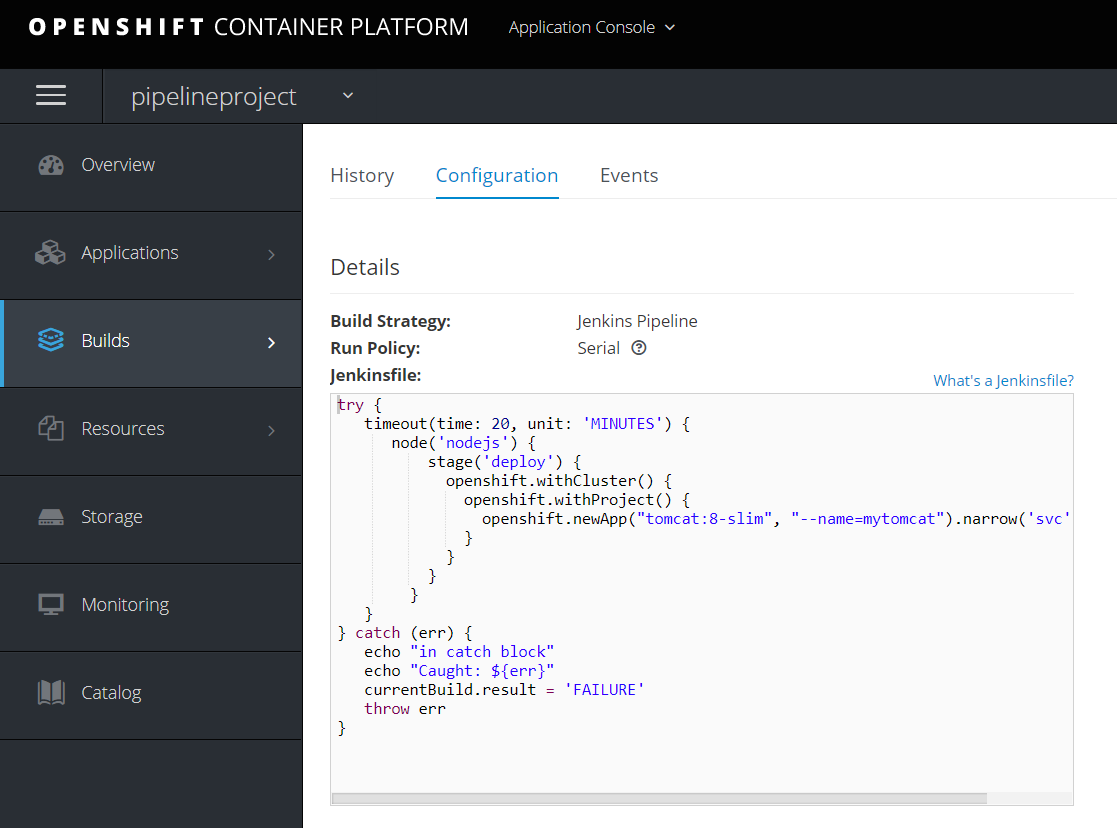Click the Applications cubes icon
1117x828 pixels.
(51, 254)
